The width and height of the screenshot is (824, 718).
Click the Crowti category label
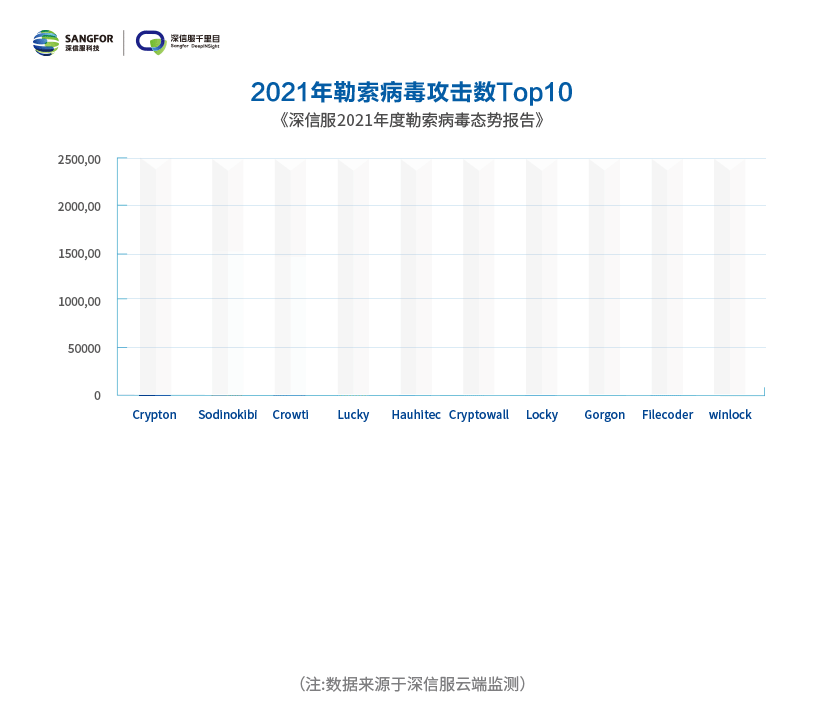[290, 415]
